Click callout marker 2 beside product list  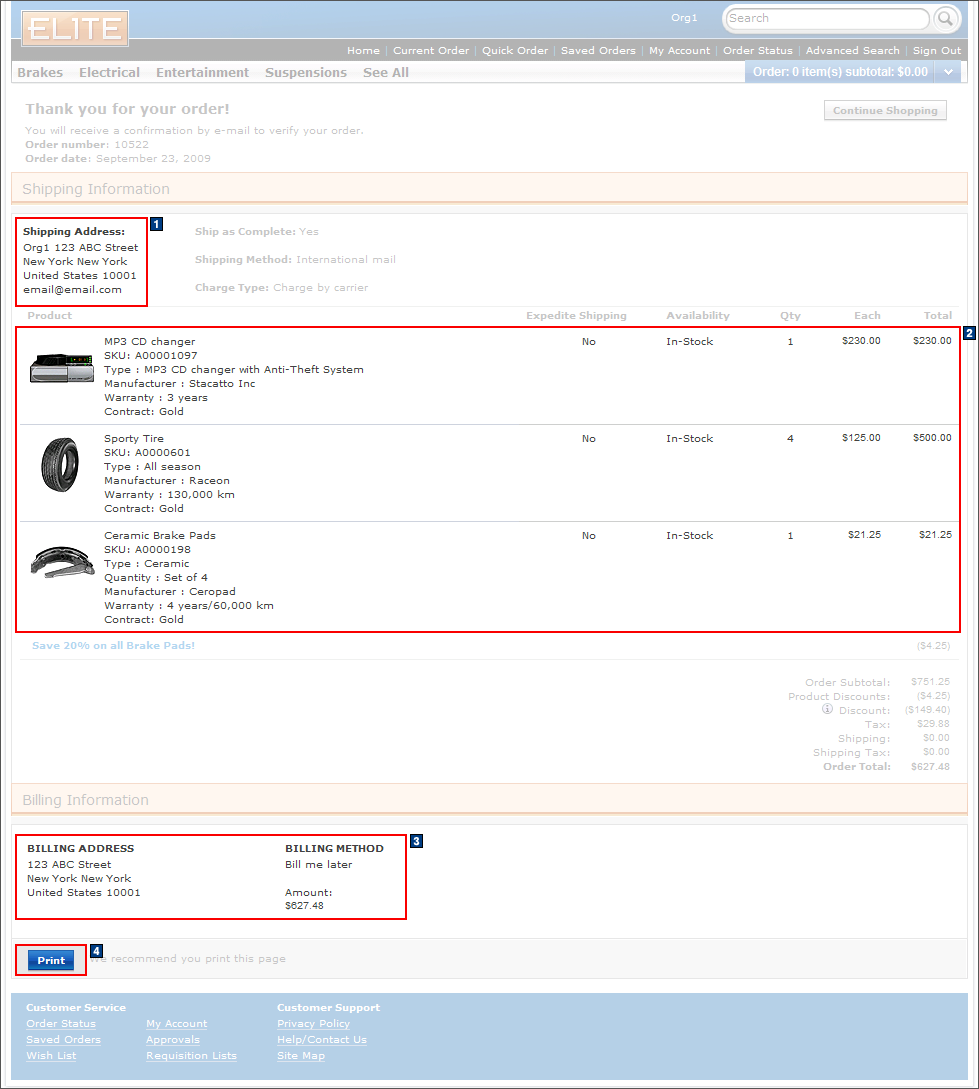[968, 333]
